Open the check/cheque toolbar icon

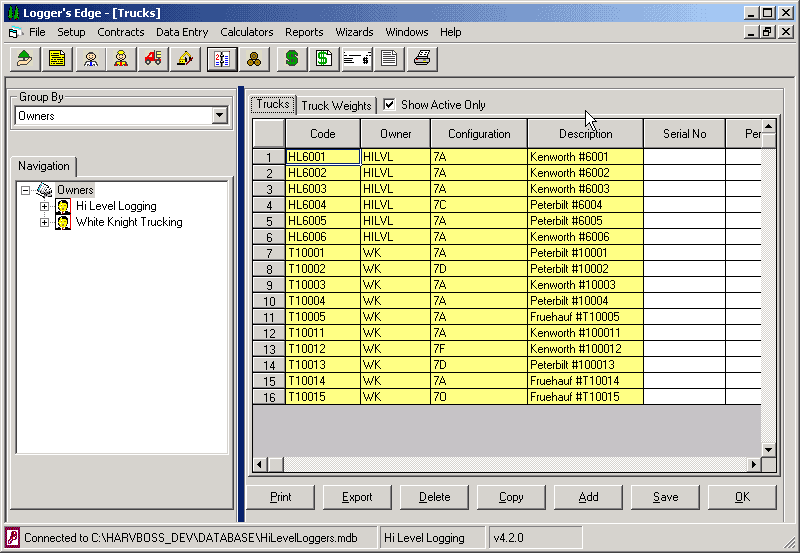point(357,59)
